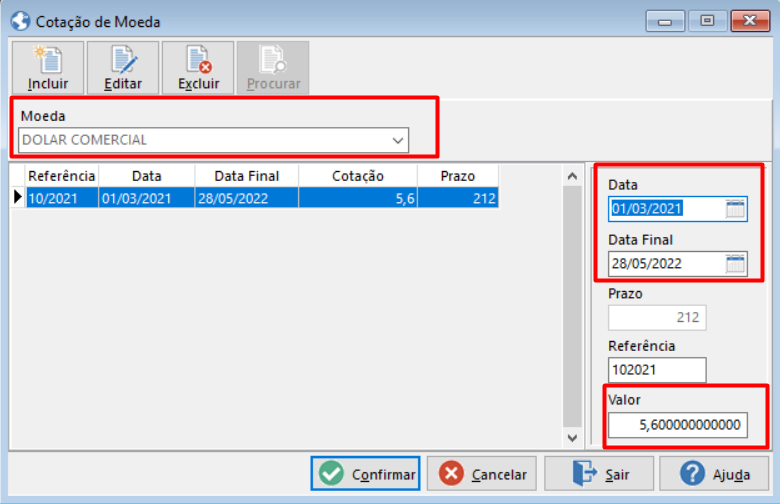Cancel editing with the Cancelar button

482,474
